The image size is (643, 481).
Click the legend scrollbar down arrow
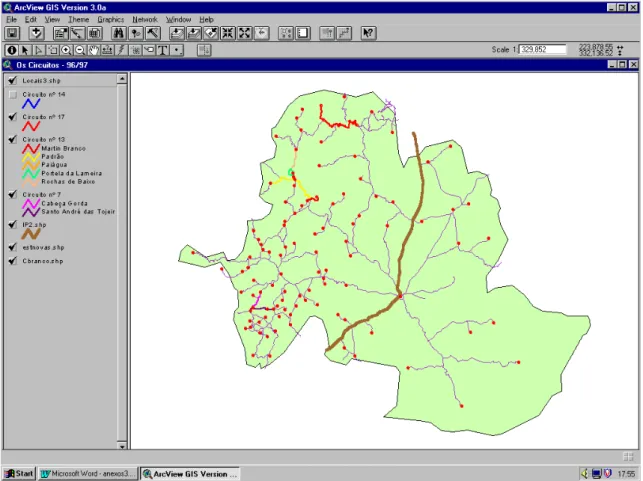pyautogui.click(x=122, y=446)
